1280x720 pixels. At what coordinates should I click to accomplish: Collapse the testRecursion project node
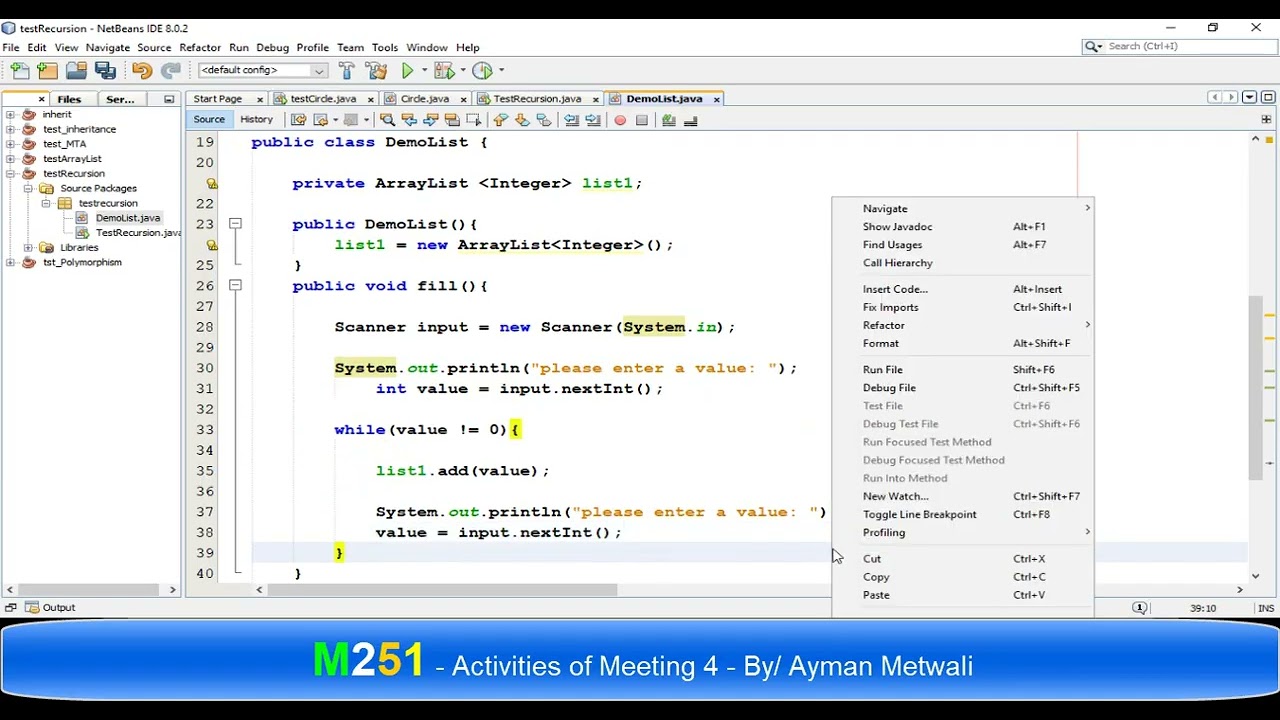(10, 173)
